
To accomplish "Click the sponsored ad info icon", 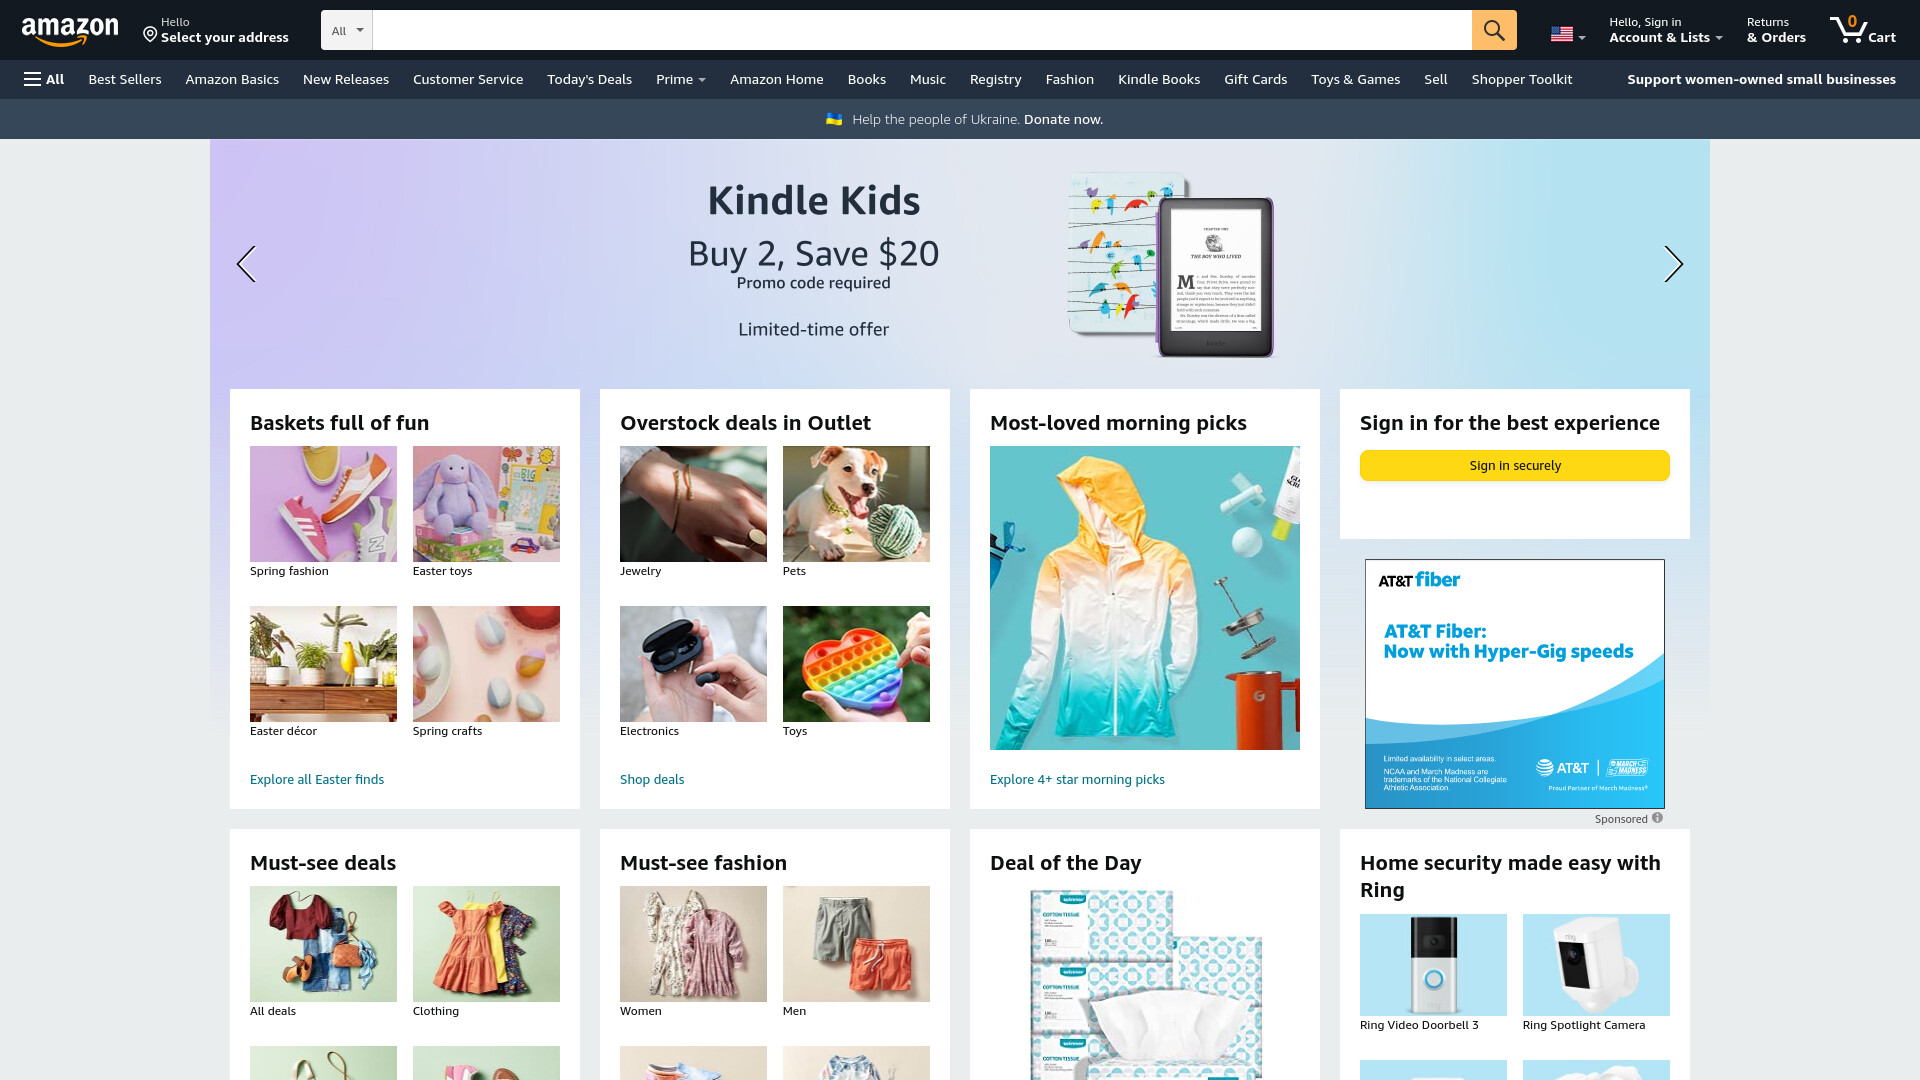I will (1657, 818).
